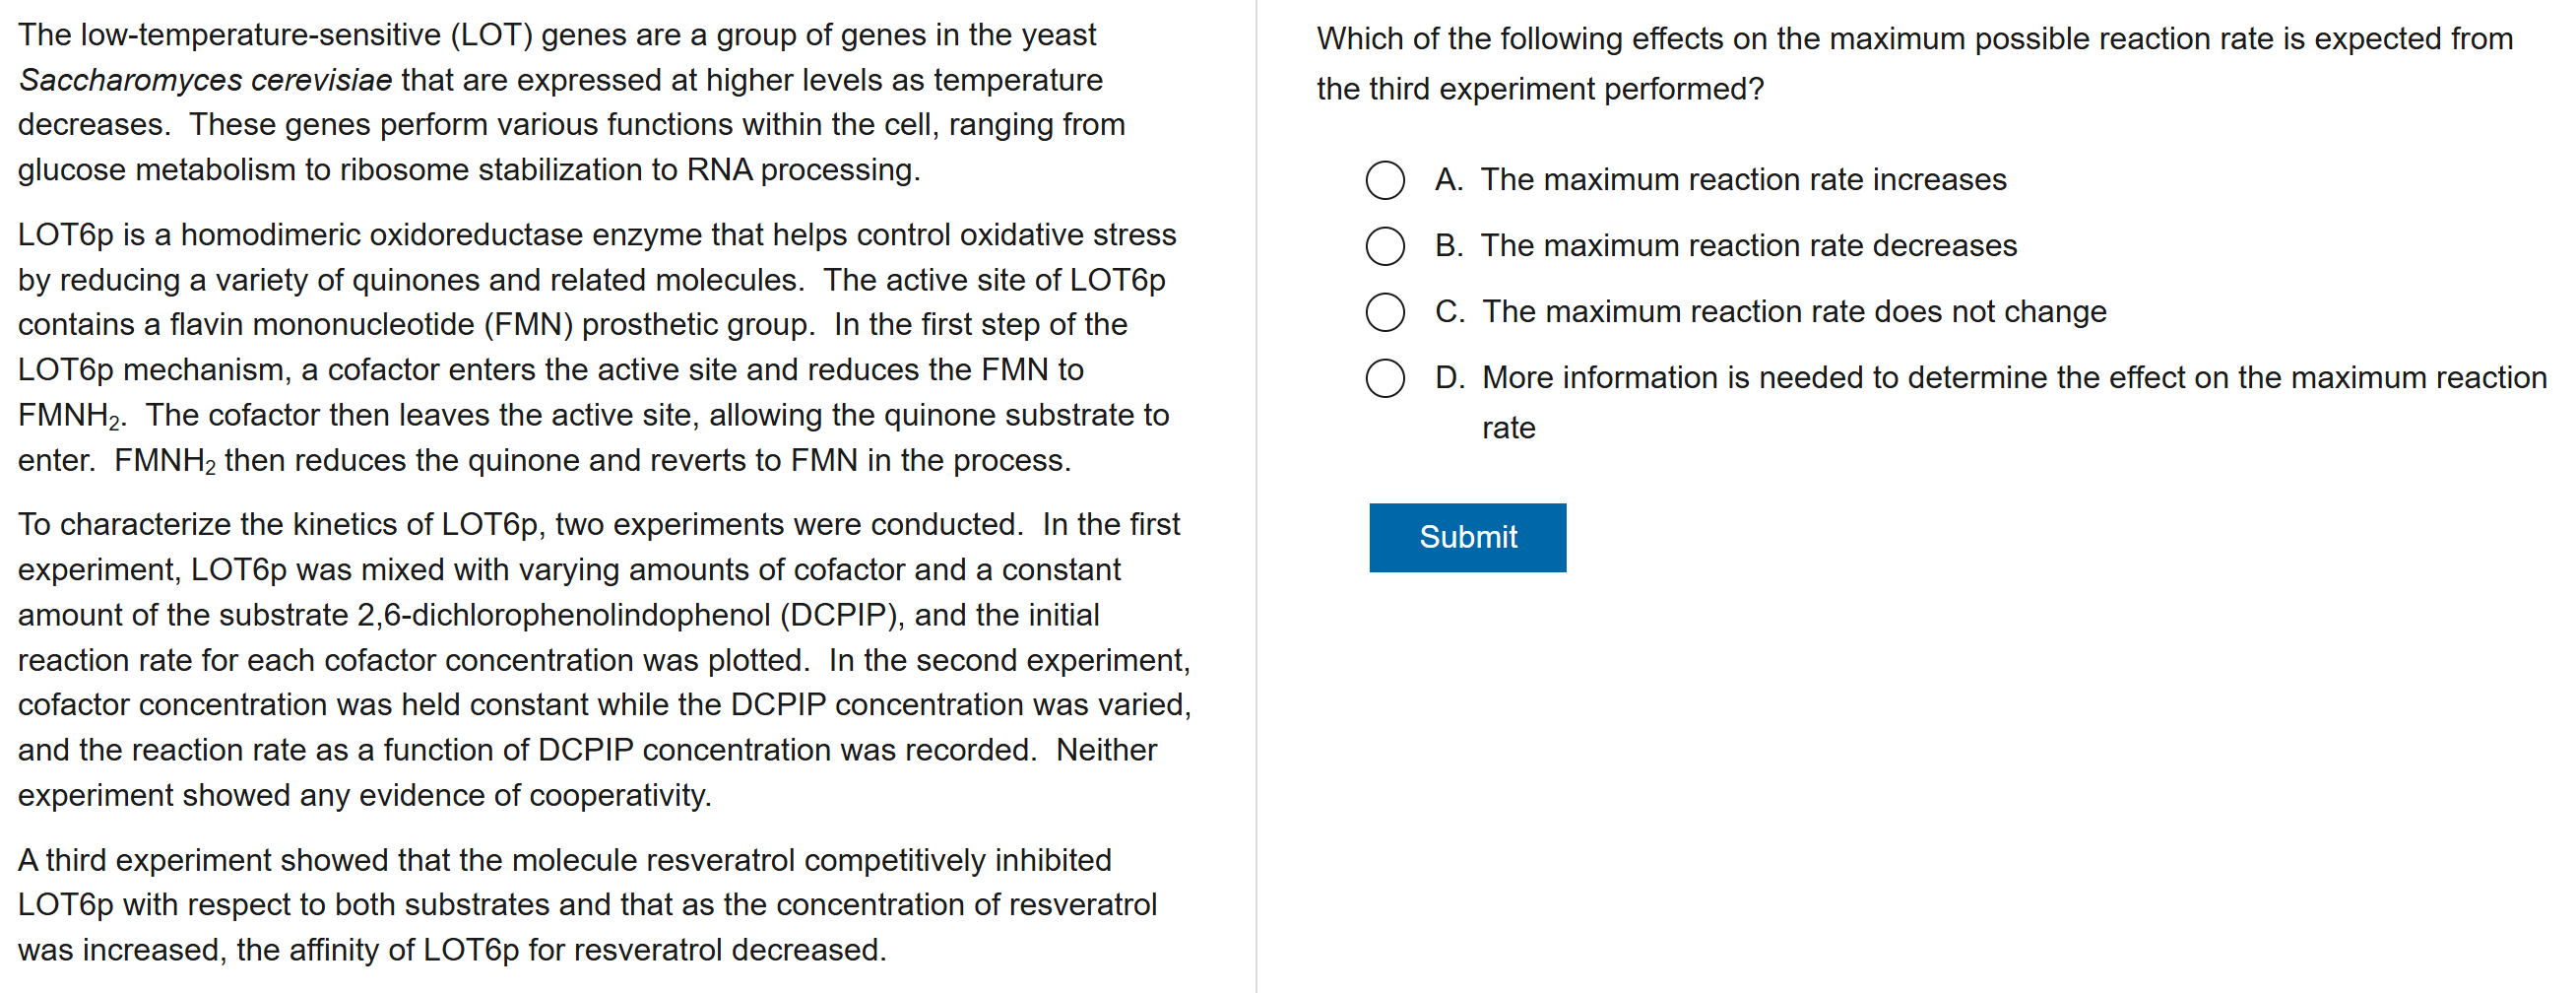2576x993 pixels.
Task: Pick the radio button for option D
Action: click(x=1385, y=378)
